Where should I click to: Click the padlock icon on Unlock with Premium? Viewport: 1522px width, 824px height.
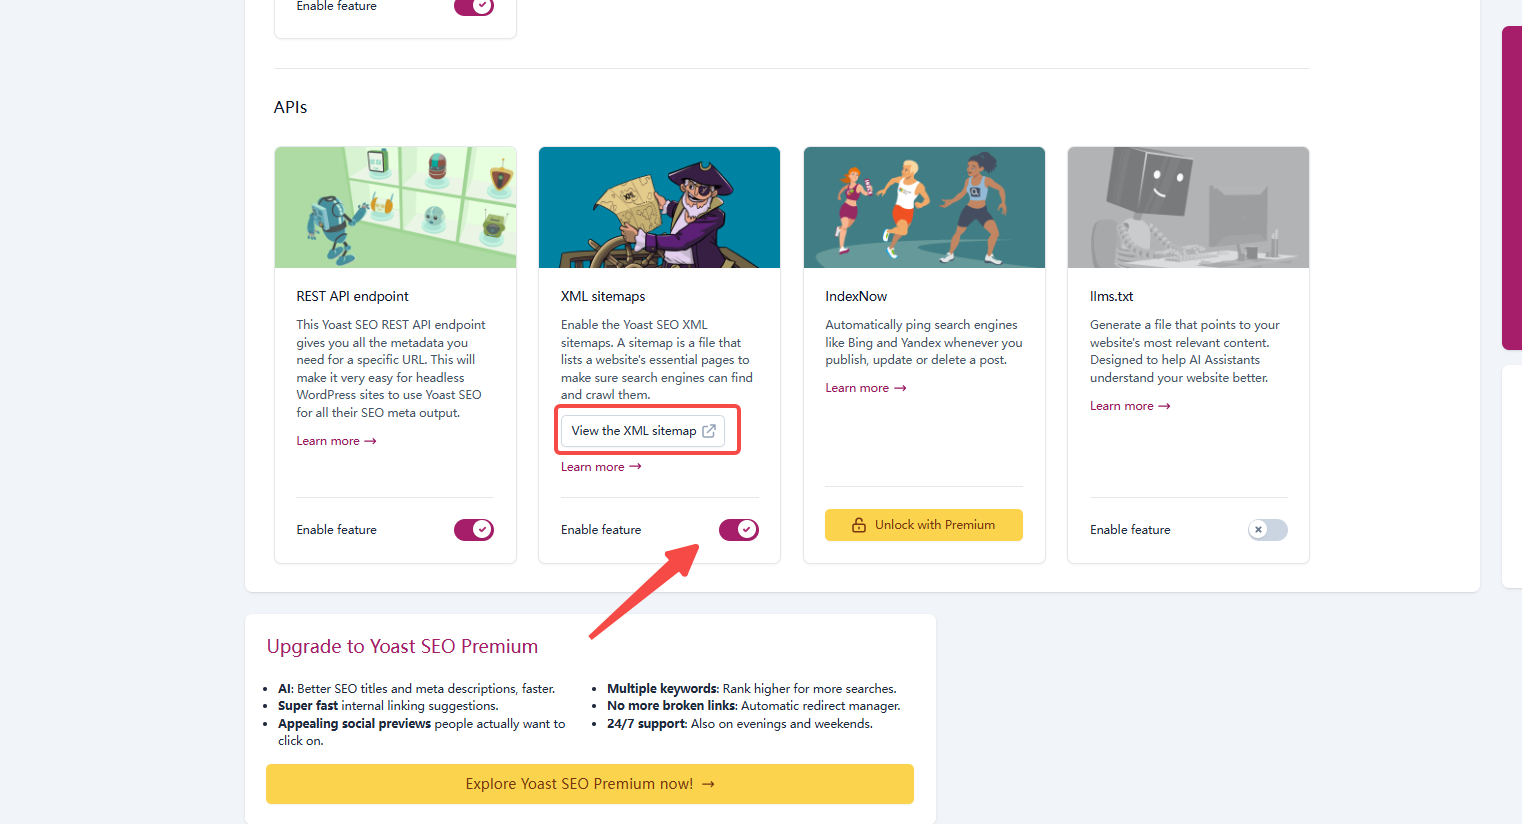click(x=858, y=525)
